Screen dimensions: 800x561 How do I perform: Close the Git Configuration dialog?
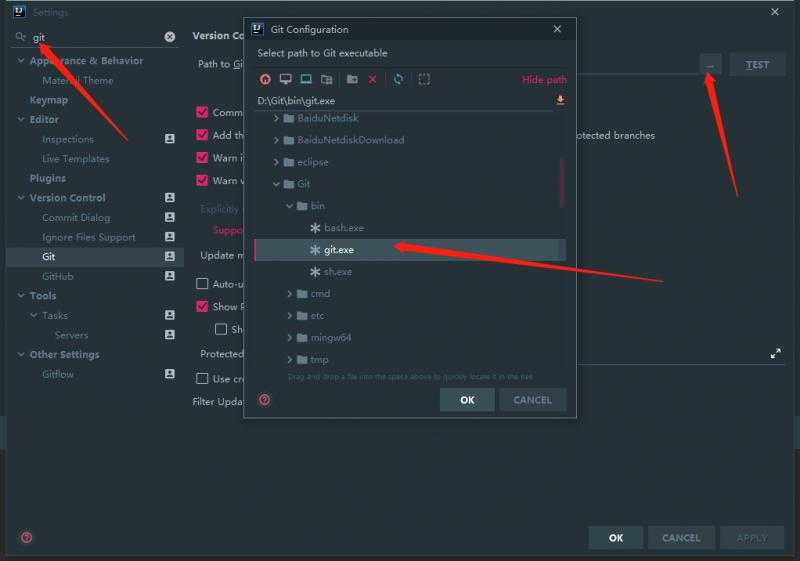(557, 29)
